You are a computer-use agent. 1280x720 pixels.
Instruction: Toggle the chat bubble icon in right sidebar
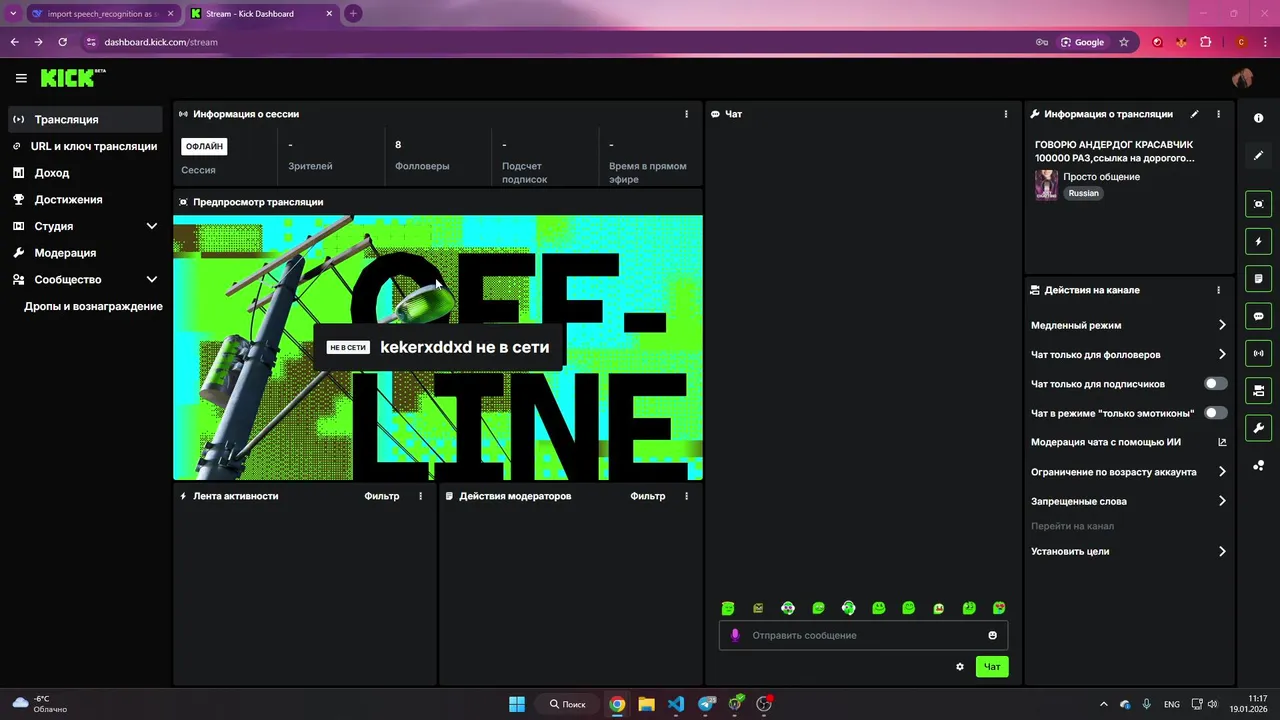(x=1258, y=316)
